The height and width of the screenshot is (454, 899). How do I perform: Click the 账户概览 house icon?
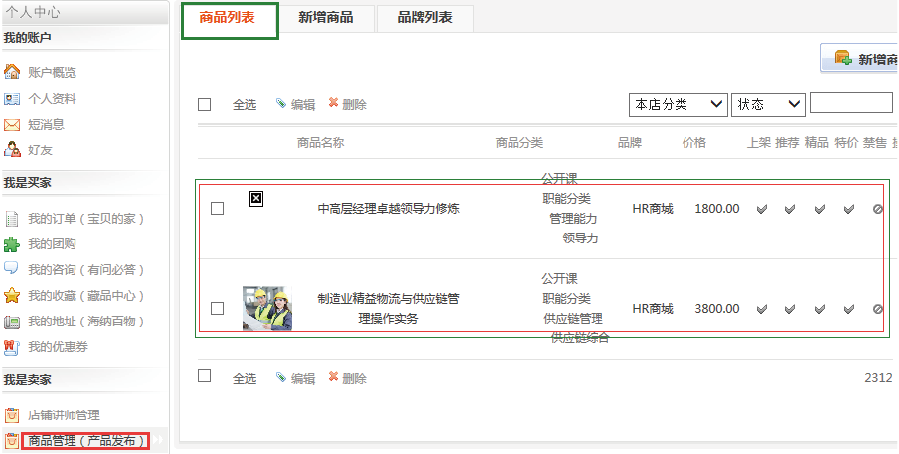tap(12, 72)
